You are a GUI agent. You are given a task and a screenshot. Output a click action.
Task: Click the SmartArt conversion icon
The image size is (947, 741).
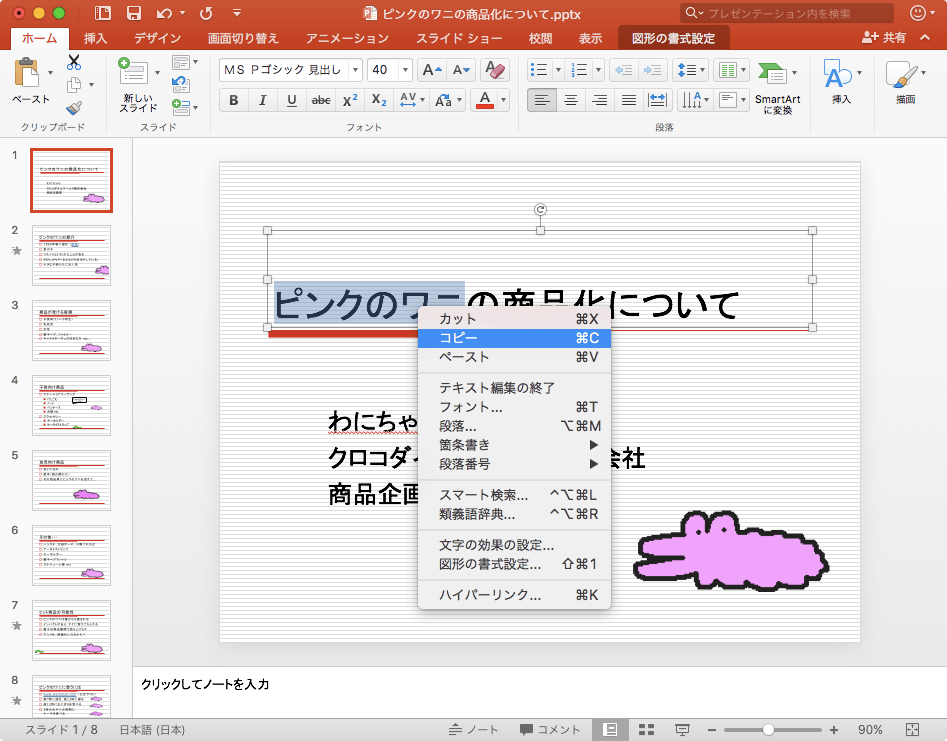pos(775,88)
